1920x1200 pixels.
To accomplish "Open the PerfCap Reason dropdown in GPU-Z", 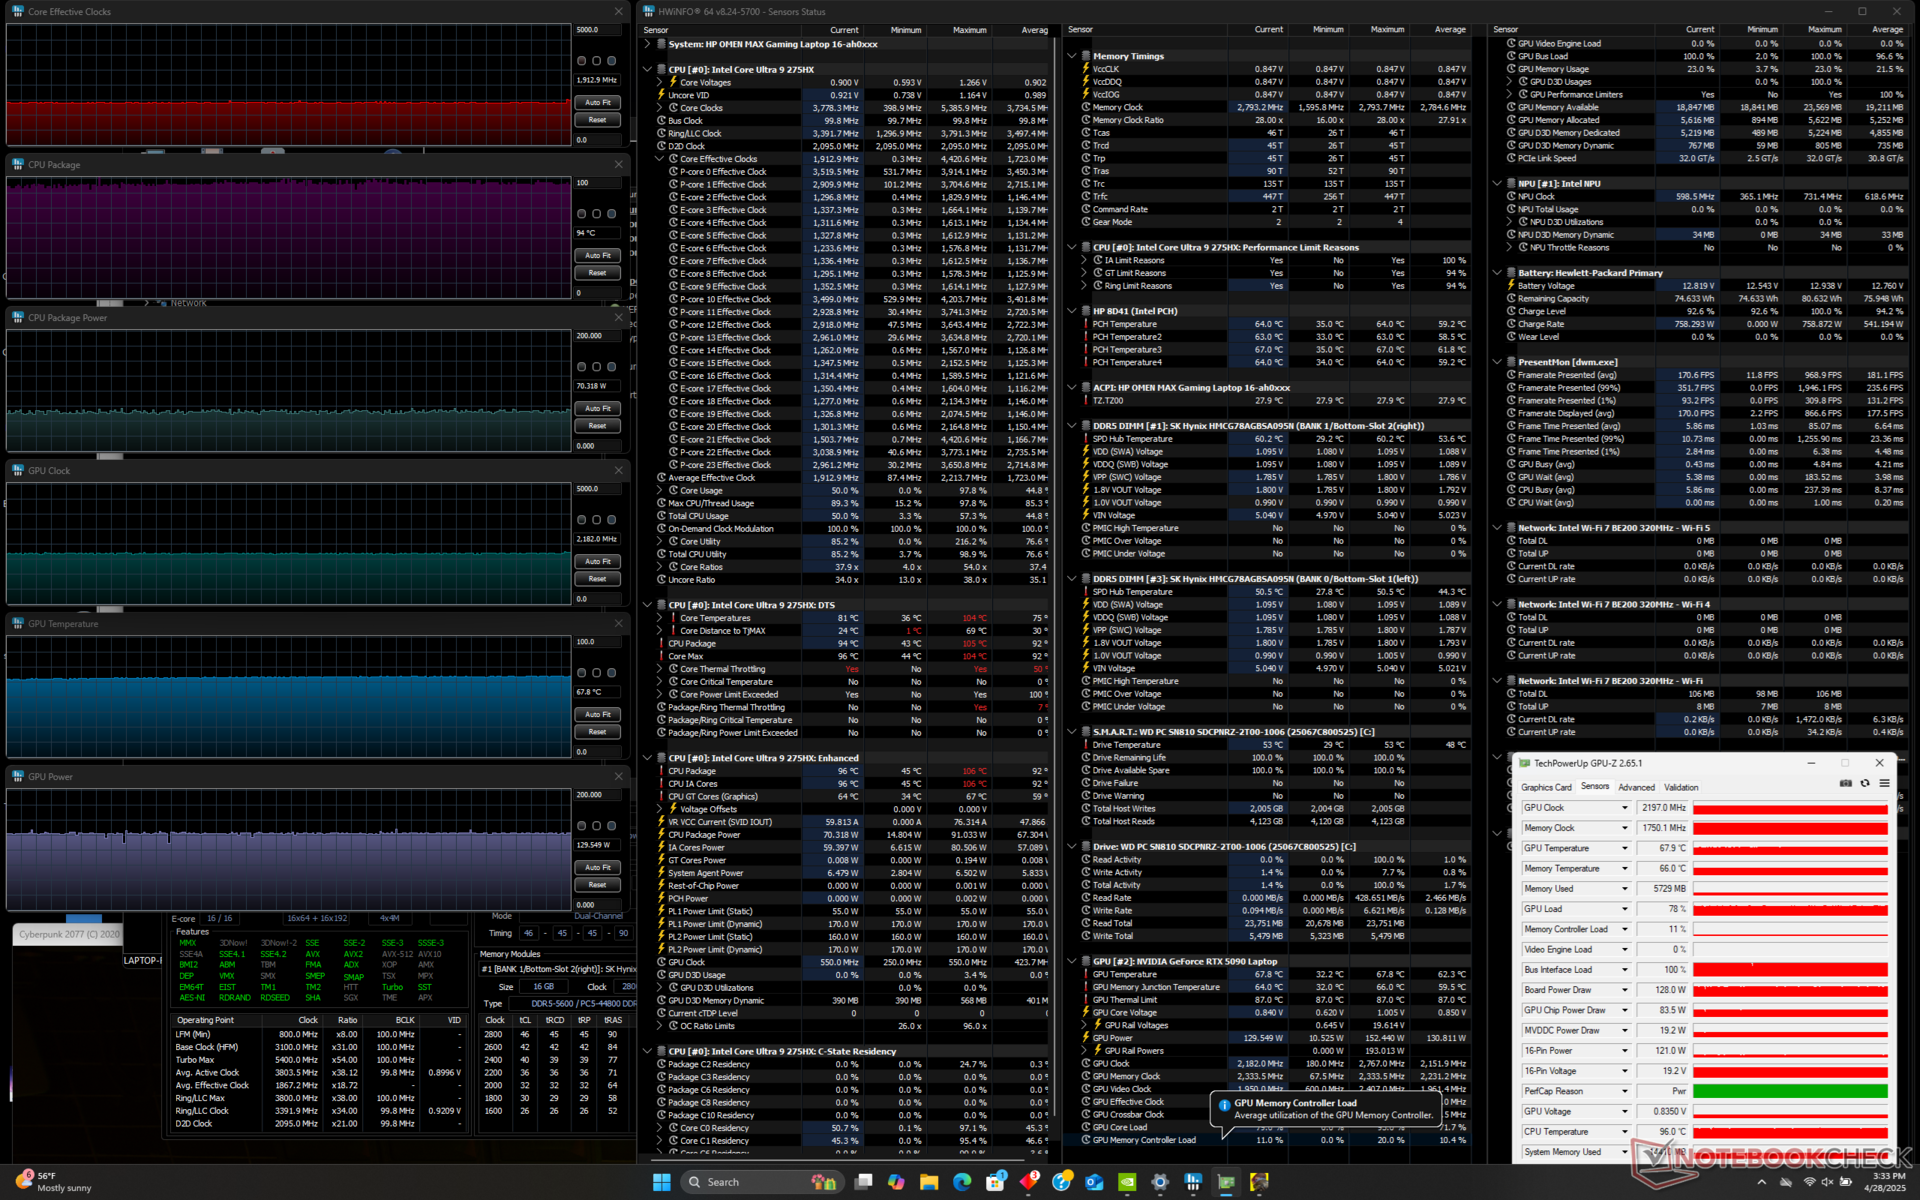I will (x=1624, y=1091).
